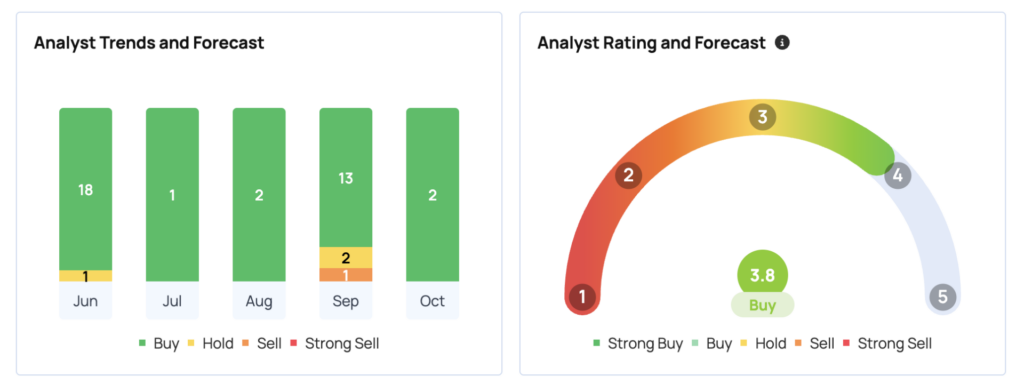Select the Jun green bar showing 18
This screenshot has width=1024, height=384.
click(x=86, y=189)
